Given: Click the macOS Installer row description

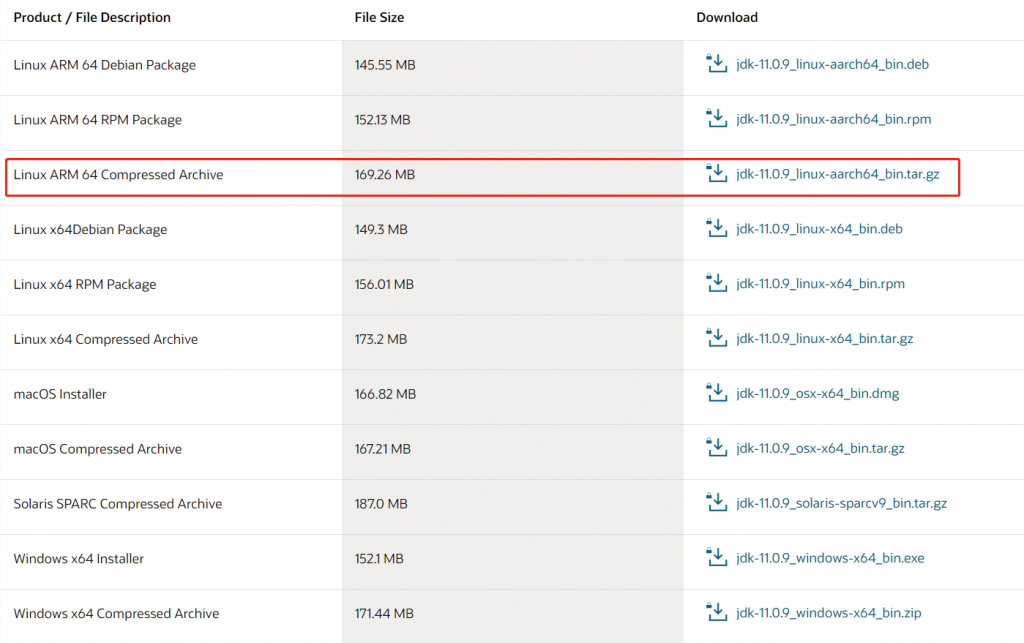Looking at the screenshot, I should click(60, 394).
